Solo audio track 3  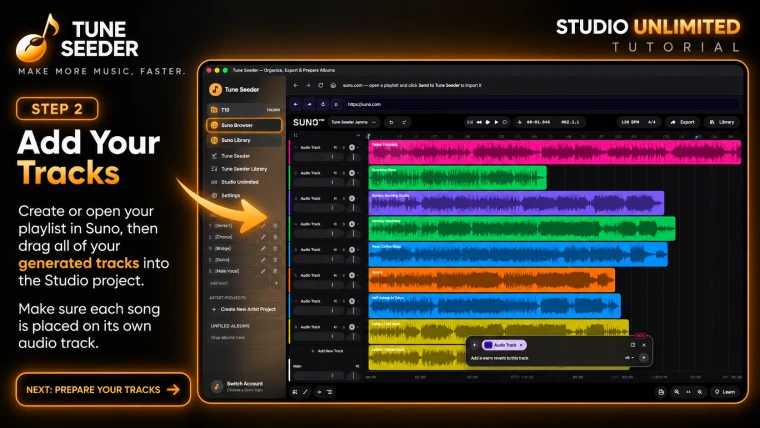pyautogui.click(x=344, y=199)
